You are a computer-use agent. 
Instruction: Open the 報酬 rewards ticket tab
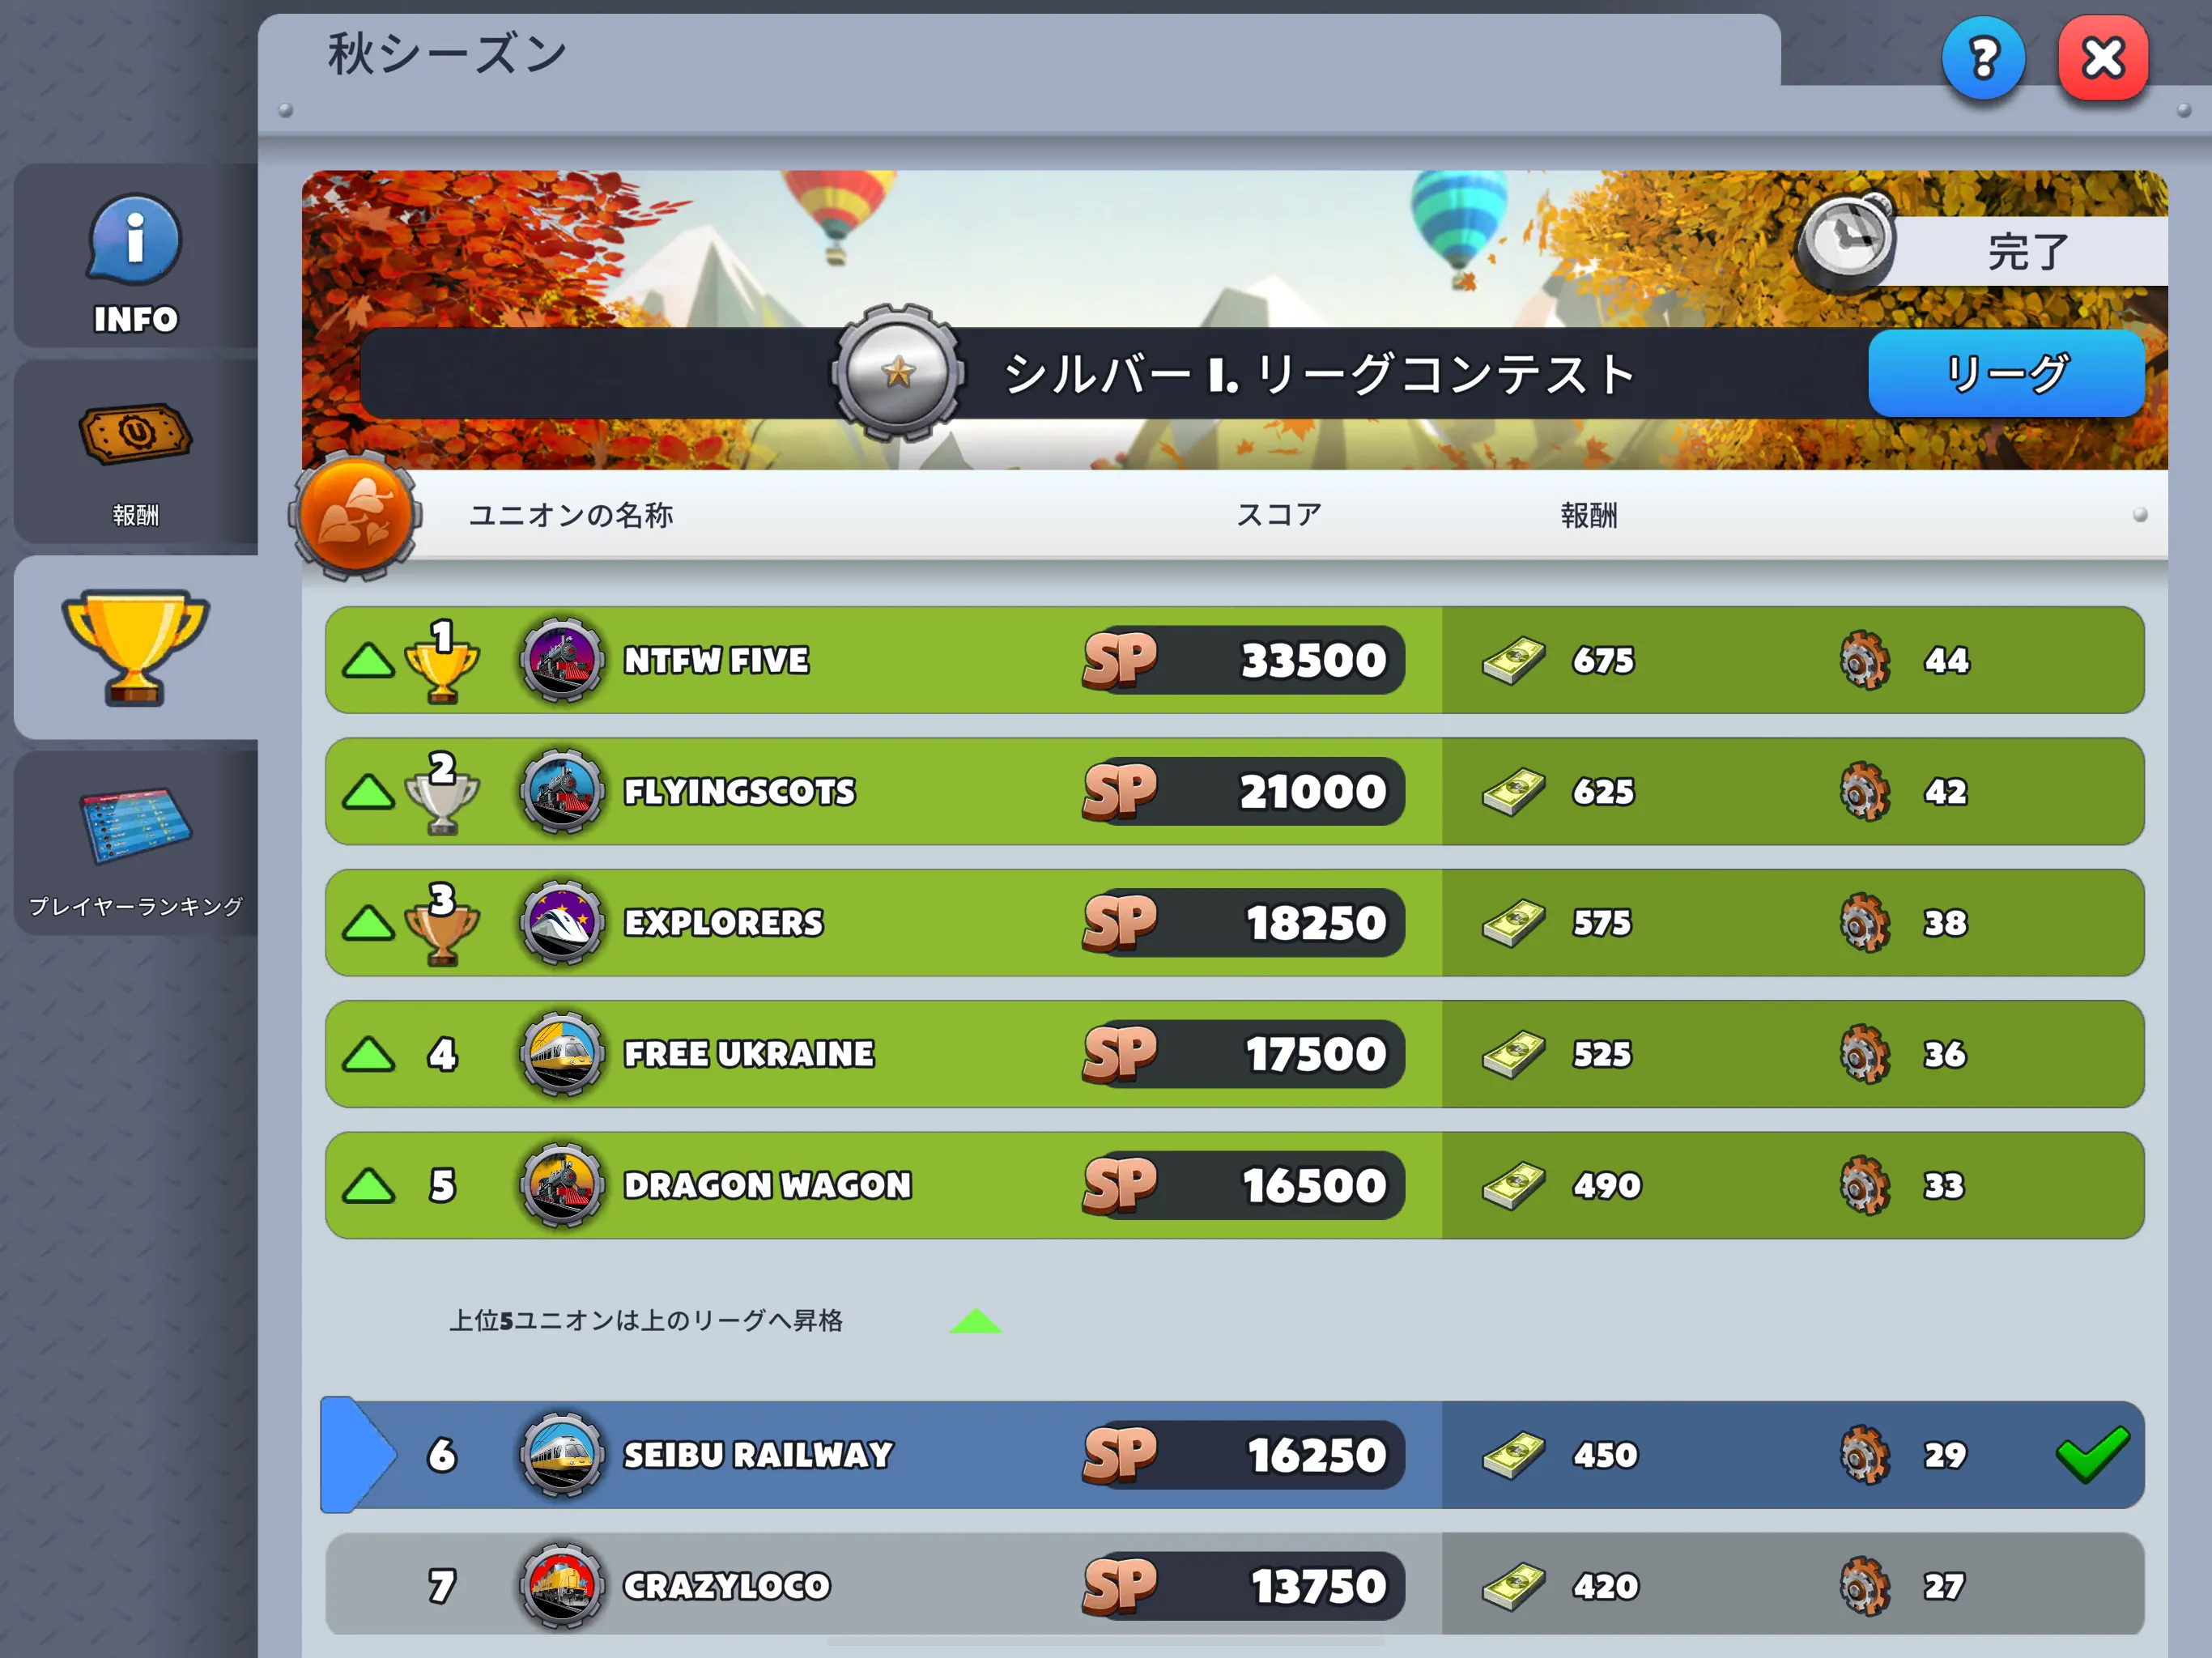coord(136,453)
